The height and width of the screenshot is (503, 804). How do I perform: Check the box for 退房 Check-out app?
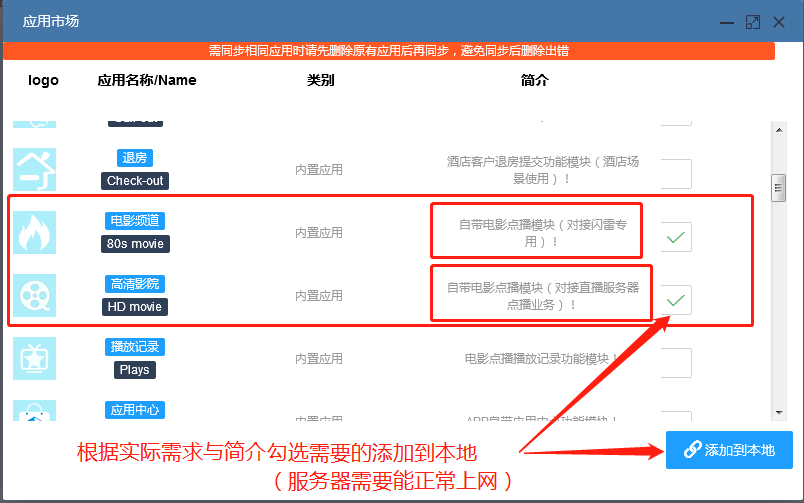click(677, 174)
